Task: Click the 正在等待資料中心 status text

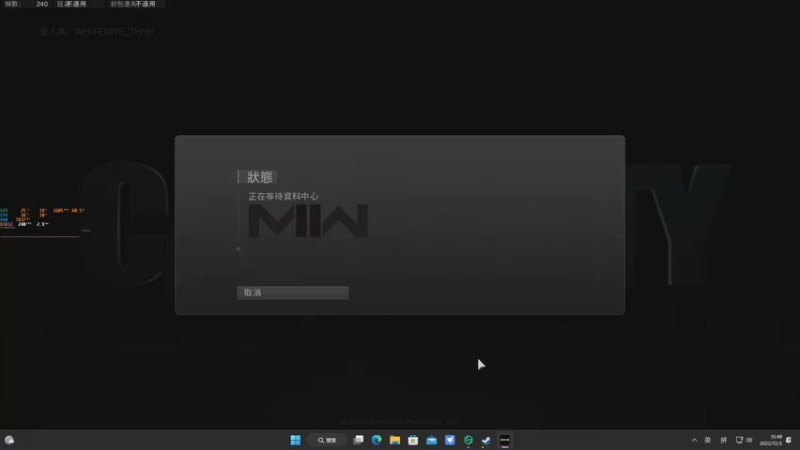Action: pyautogui.click(x=283, y=196)
